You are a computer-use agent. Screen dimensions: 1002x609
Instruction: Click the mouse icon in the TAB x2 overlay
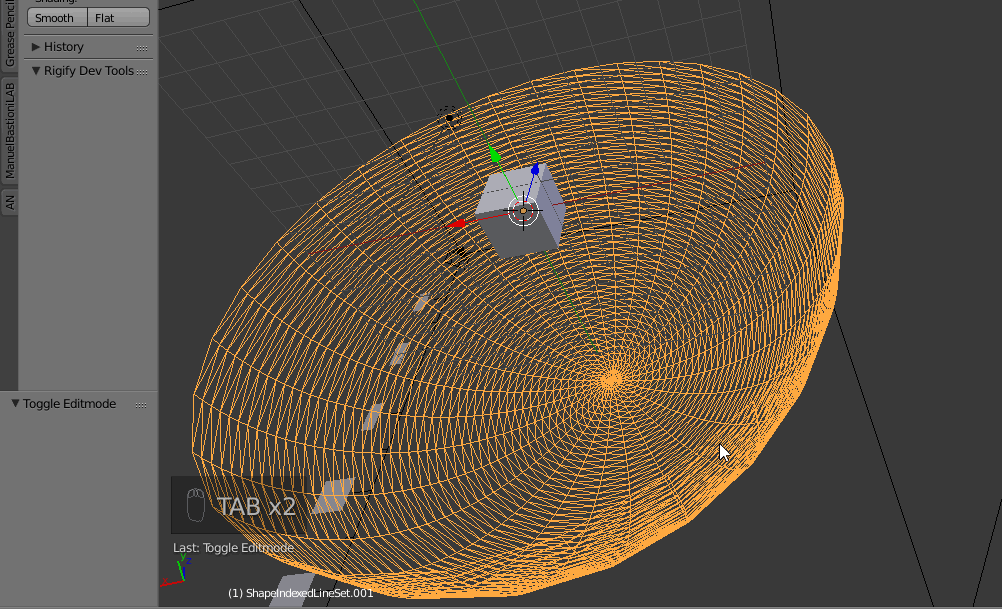coord(197,505)
